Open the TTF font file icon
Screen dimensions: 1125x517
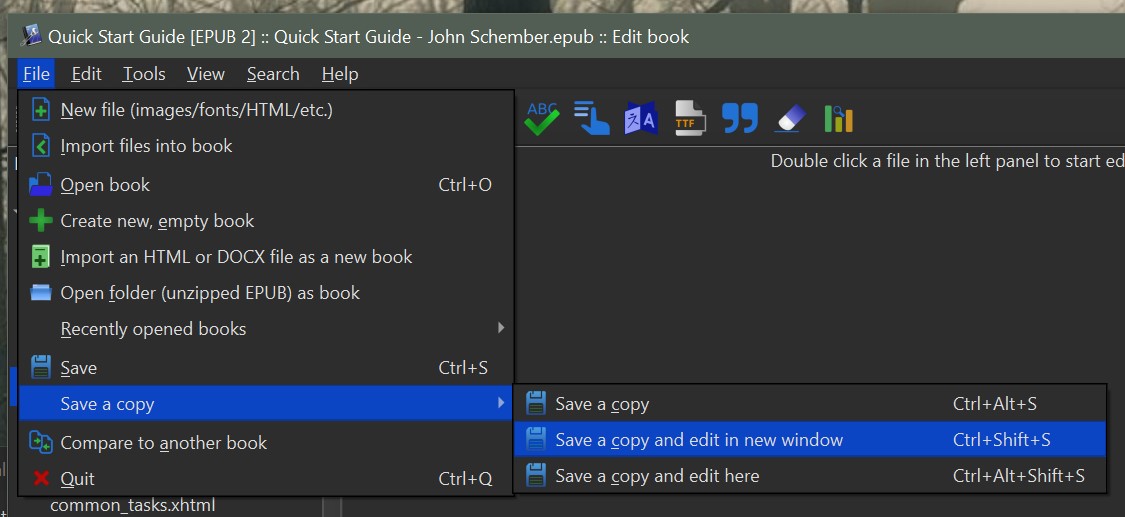[x=689, y=119]
